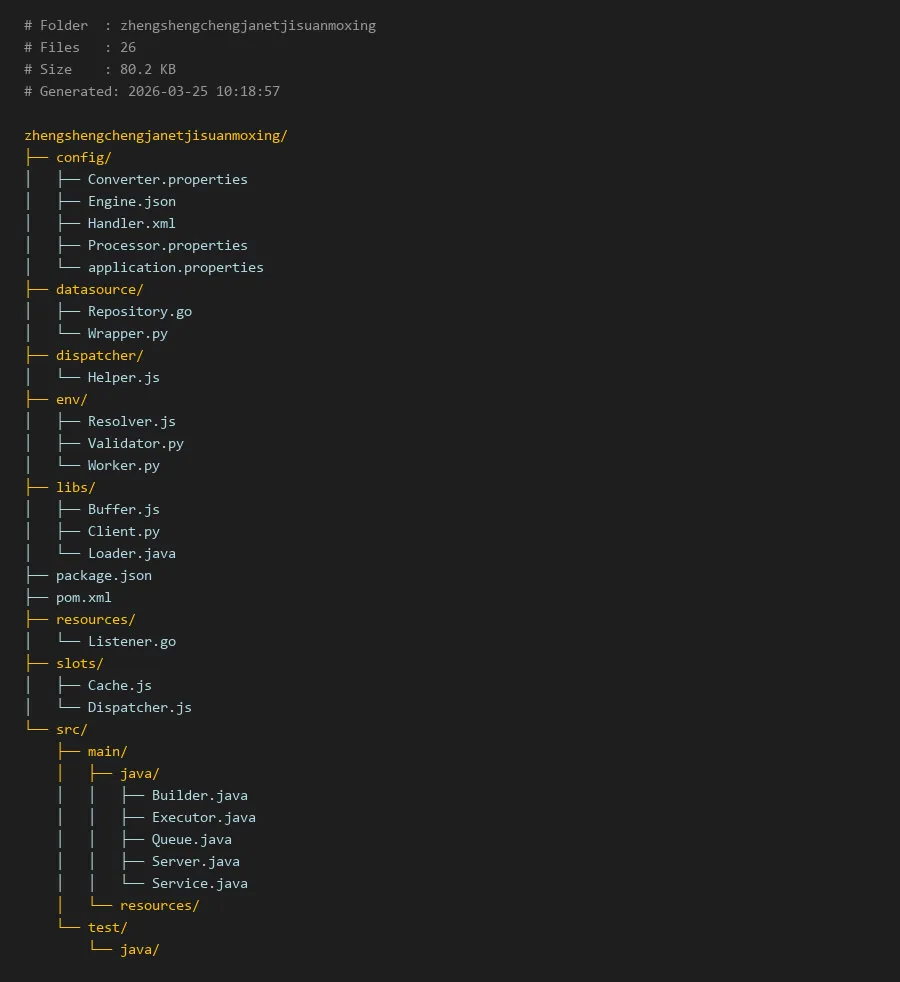Viewport: 900px width, 982px height.
Task: Select pom.xml at root level
Action: tap(83, 597)
